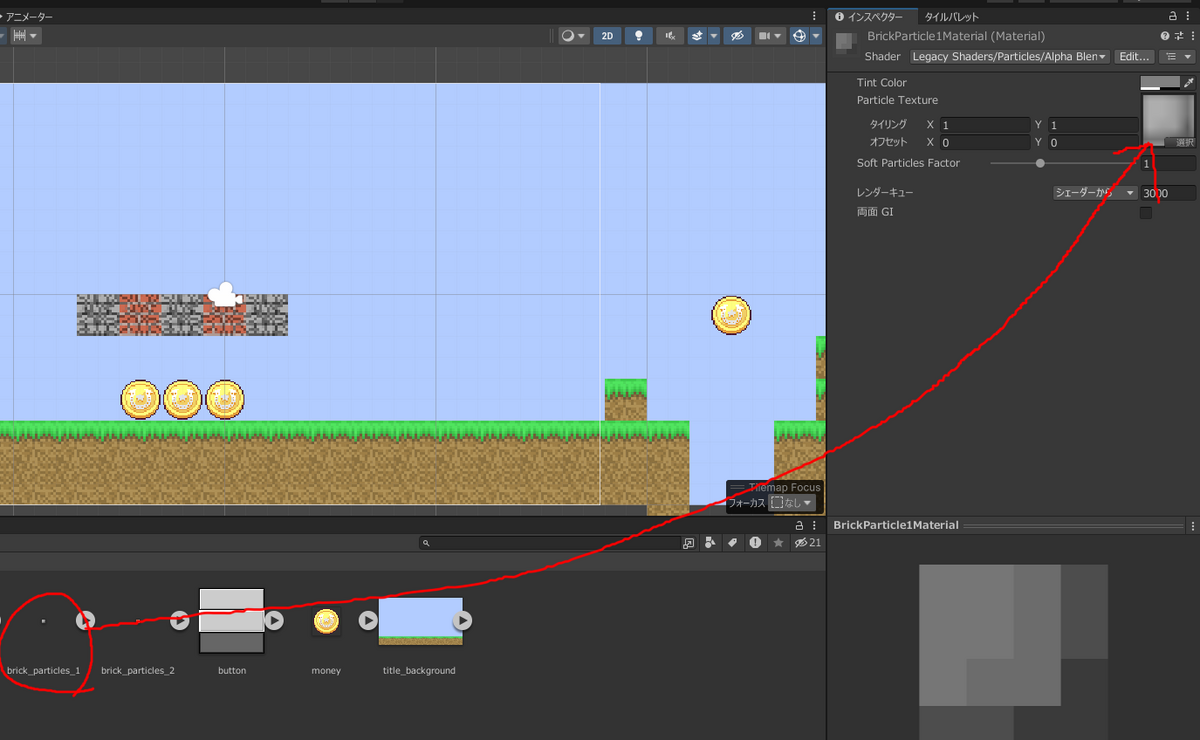The image size is (1200, 740).
Task: Open material preset sliders icon
Action: (1178, 36)
